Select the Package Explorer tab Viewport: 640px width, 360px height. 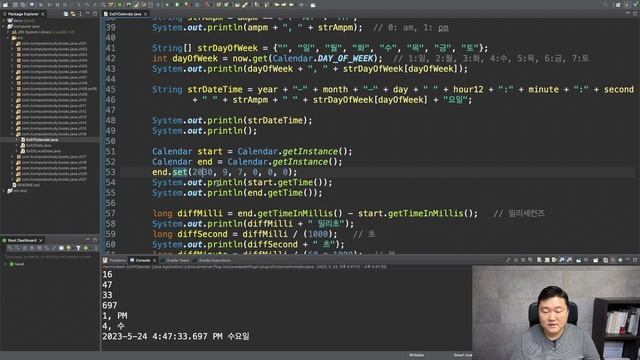point(23,14)
